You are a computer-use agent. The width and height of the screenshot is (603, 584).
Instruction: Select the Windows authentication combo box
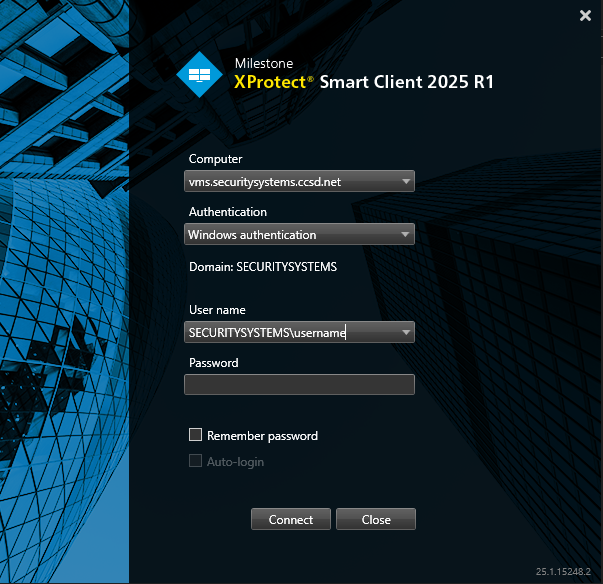299,234
